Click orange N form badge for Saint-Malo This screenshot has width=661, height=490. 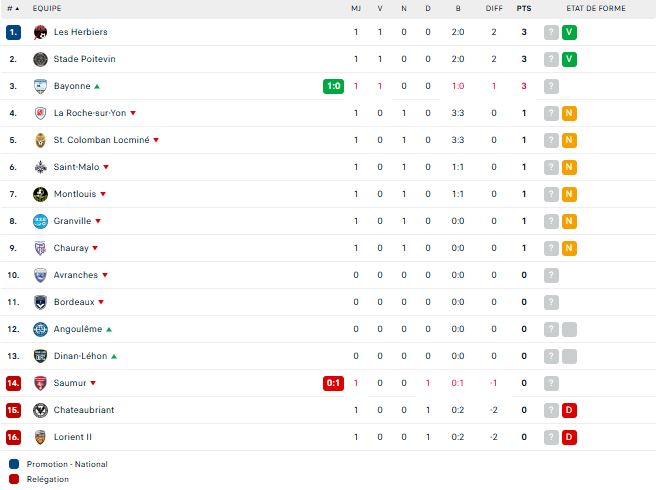pyautogui.click(x=569, y=167)
